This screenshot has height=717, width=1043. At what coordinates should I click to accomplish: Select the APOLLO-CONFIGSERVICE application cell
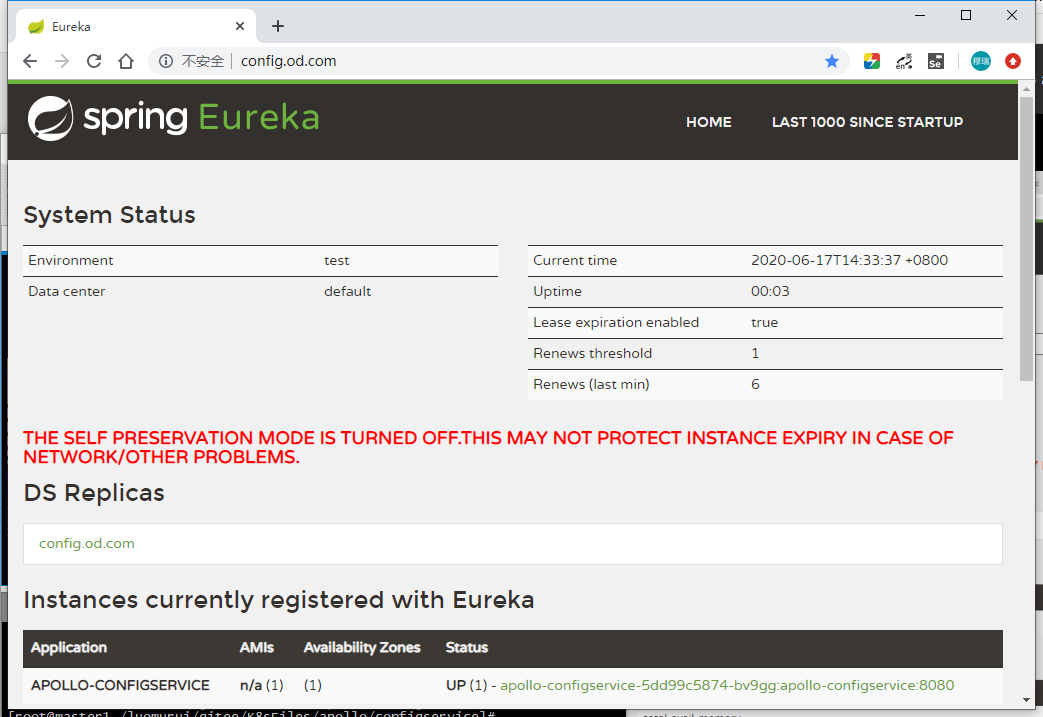pos(120,685)
